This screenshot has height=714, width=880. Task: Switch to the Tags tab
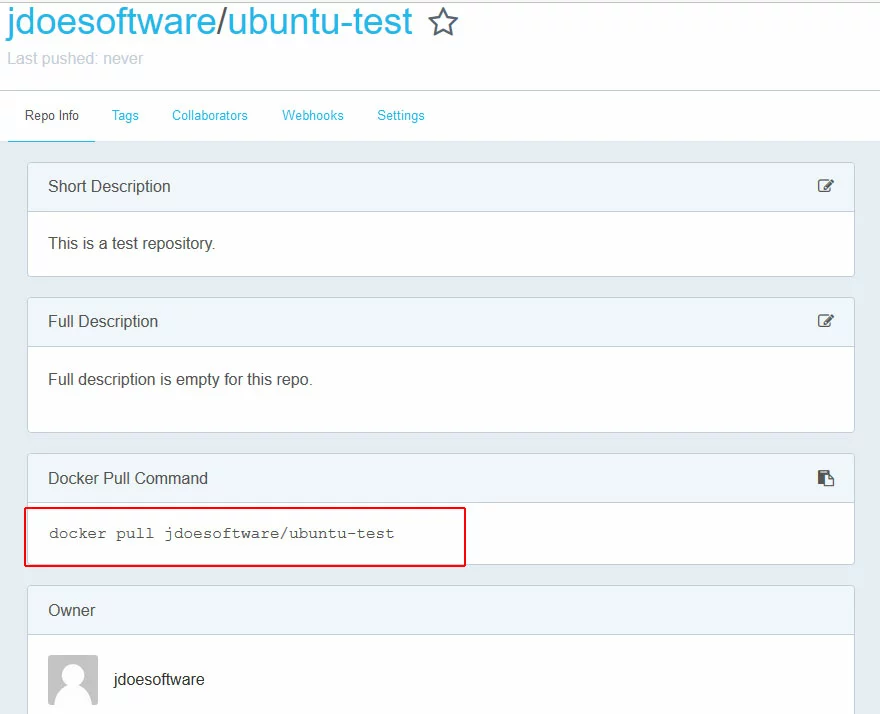coord(125,116)
